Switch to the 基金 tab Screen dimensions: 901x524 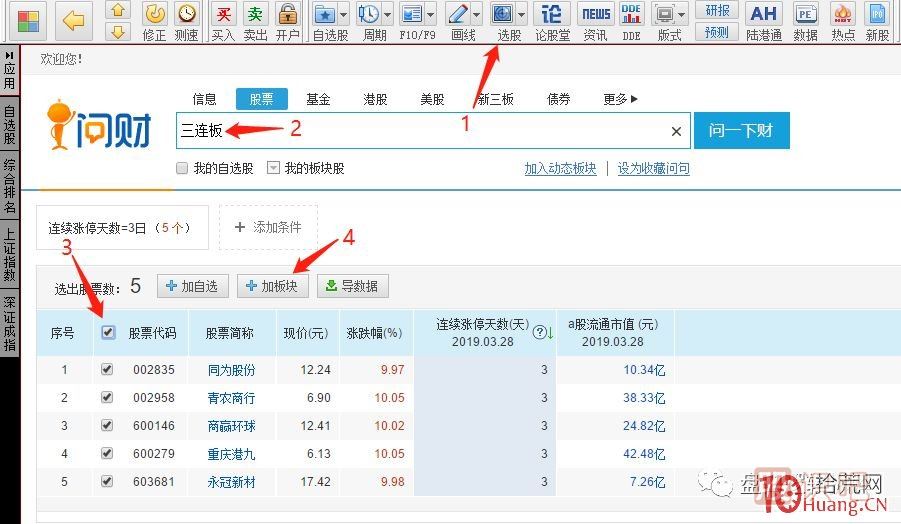(x=318, y=99)
